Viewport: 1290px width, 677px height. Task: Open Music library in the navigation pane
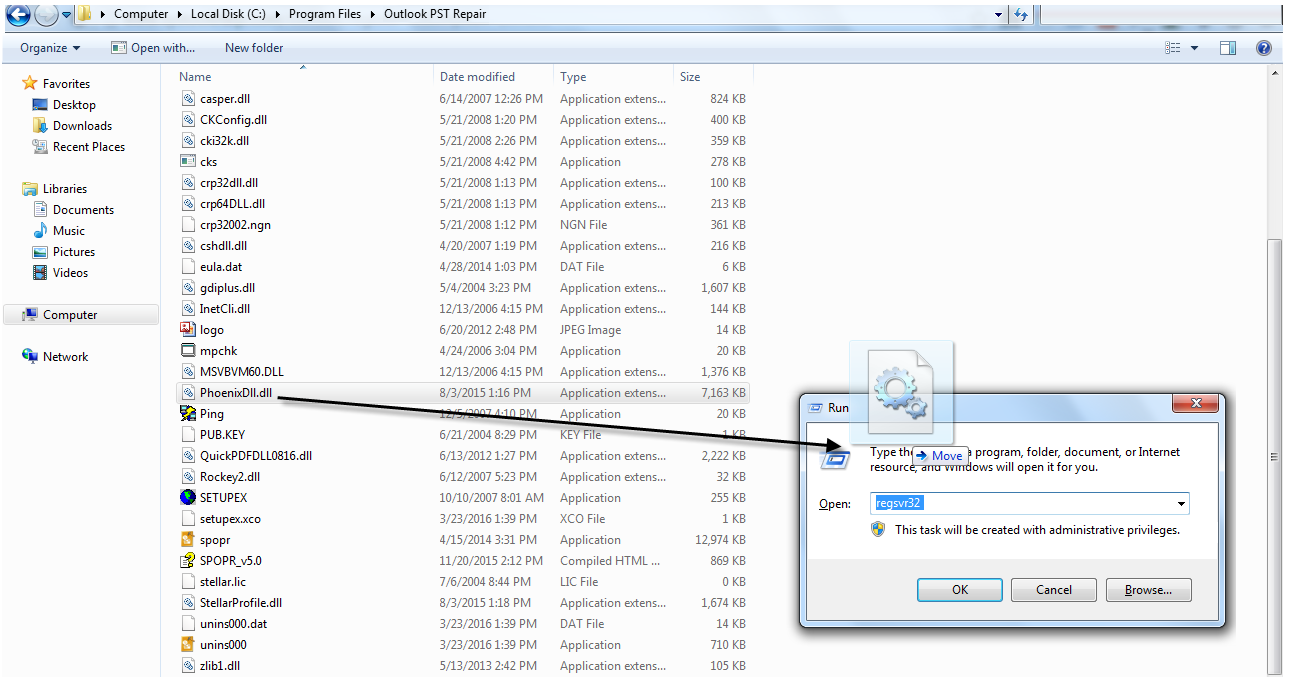tap(69, 231)
